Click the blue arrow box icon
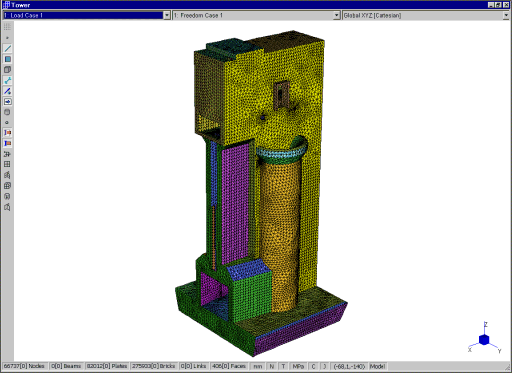Image resolution: width=512 pixels, height=373 pixels. click(x=7, y=102)
